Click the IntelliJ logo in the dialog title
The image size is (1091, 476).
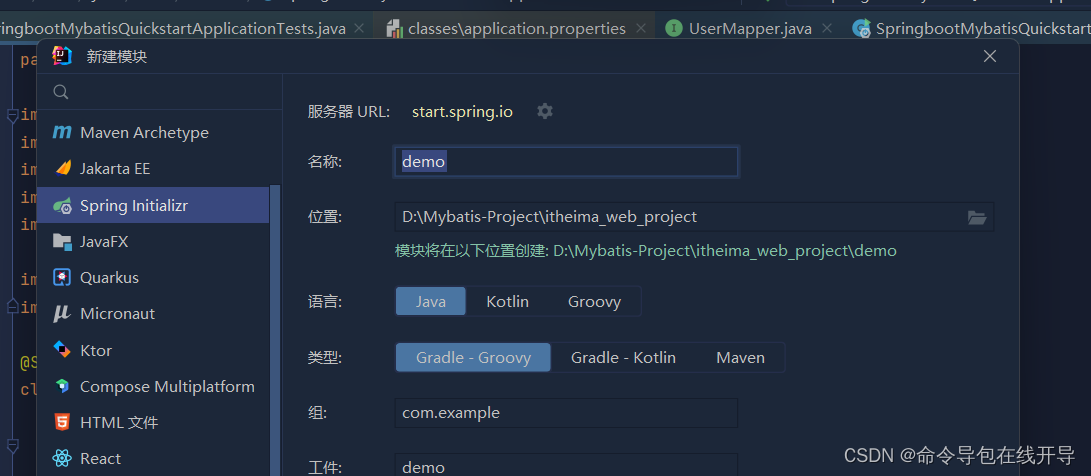[x=63, y=56]
